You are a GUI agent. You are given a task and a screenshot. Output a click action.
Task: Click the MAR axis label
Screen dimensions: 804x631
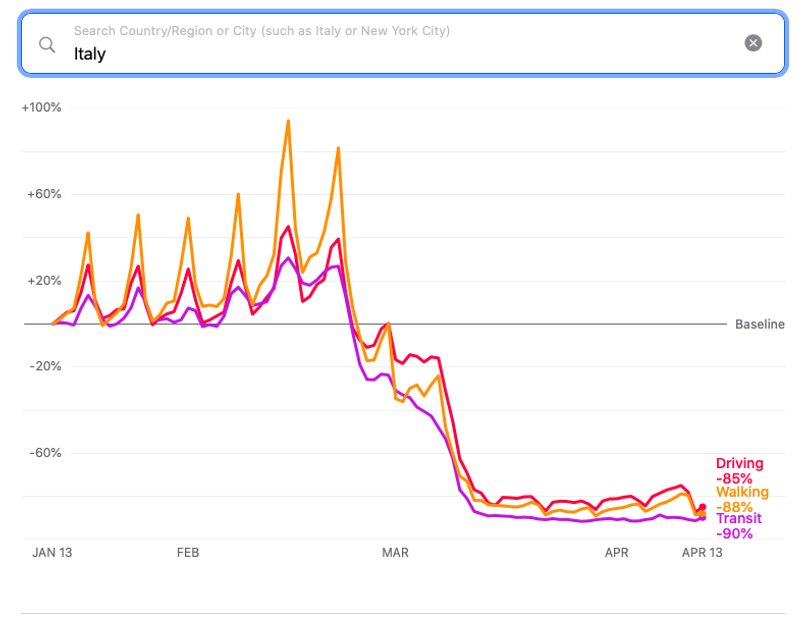click(x=395, y=553)
